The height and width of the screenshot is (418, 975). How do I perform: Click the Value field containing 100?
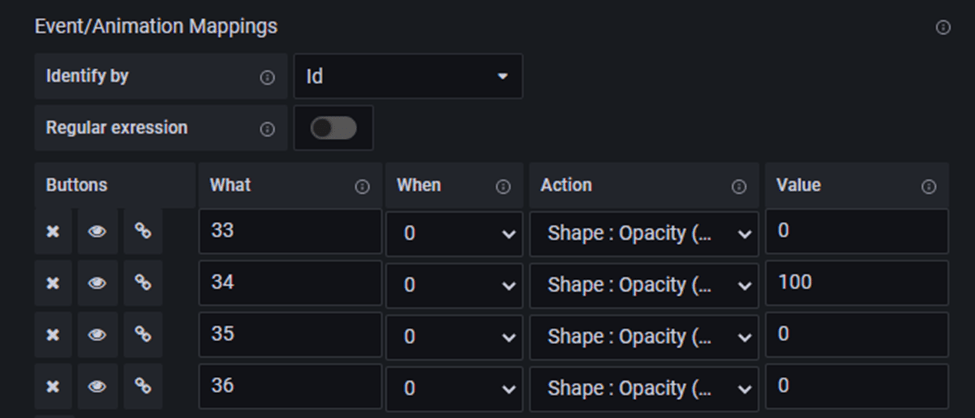[857, 284]
